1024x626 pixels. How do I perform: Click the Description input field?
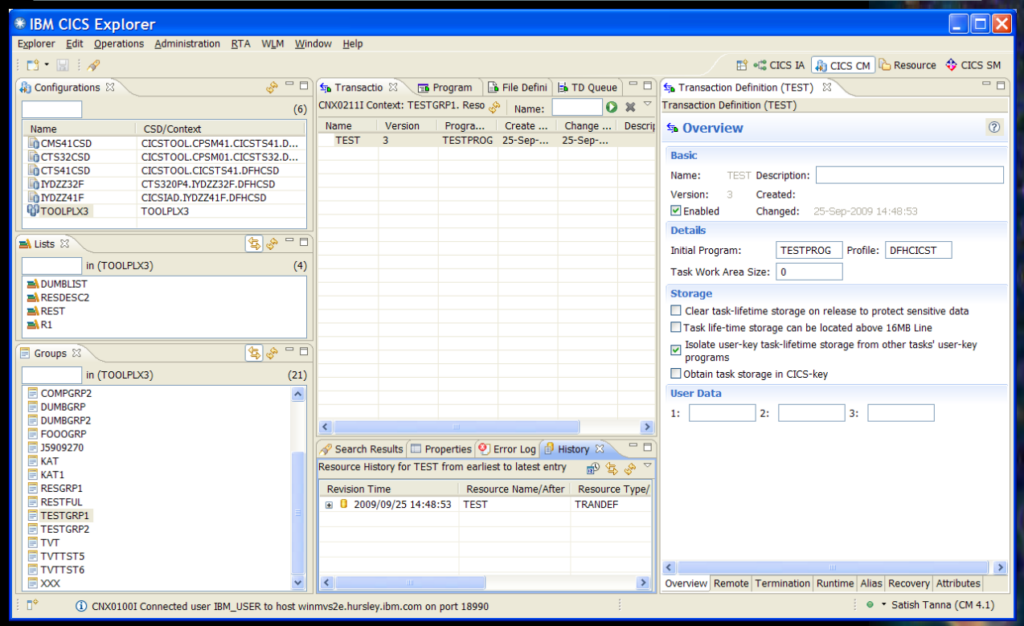click(x=909, y=175)
